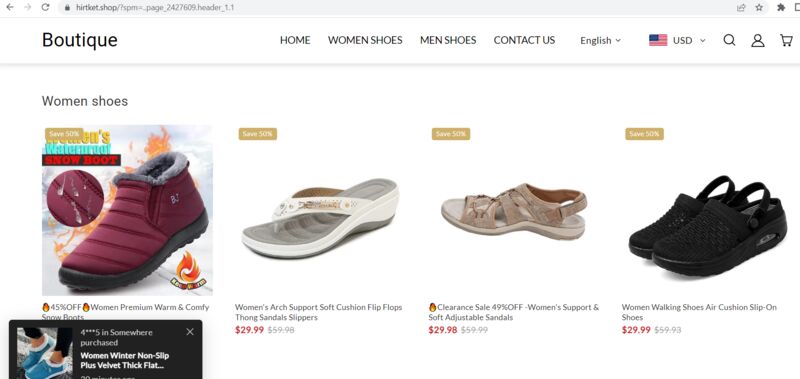Click the share page icon in the address bar
The height and width of the screenshot is (379, 800).
[741, 7]
